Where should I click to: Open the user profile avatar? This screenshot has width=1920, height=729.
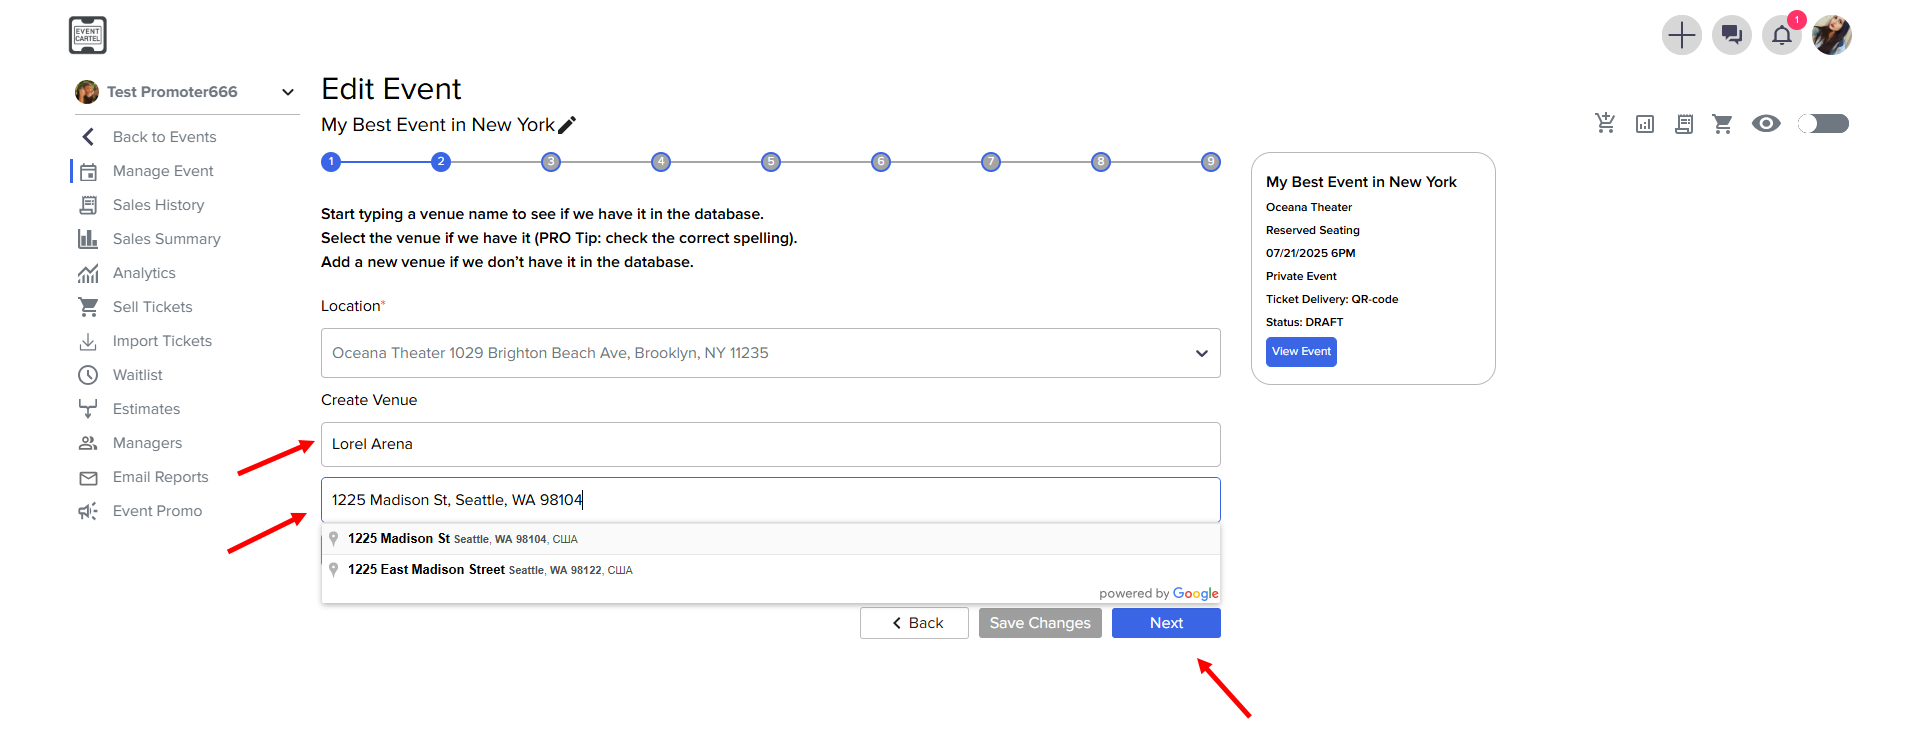[x=1832, y=35]
